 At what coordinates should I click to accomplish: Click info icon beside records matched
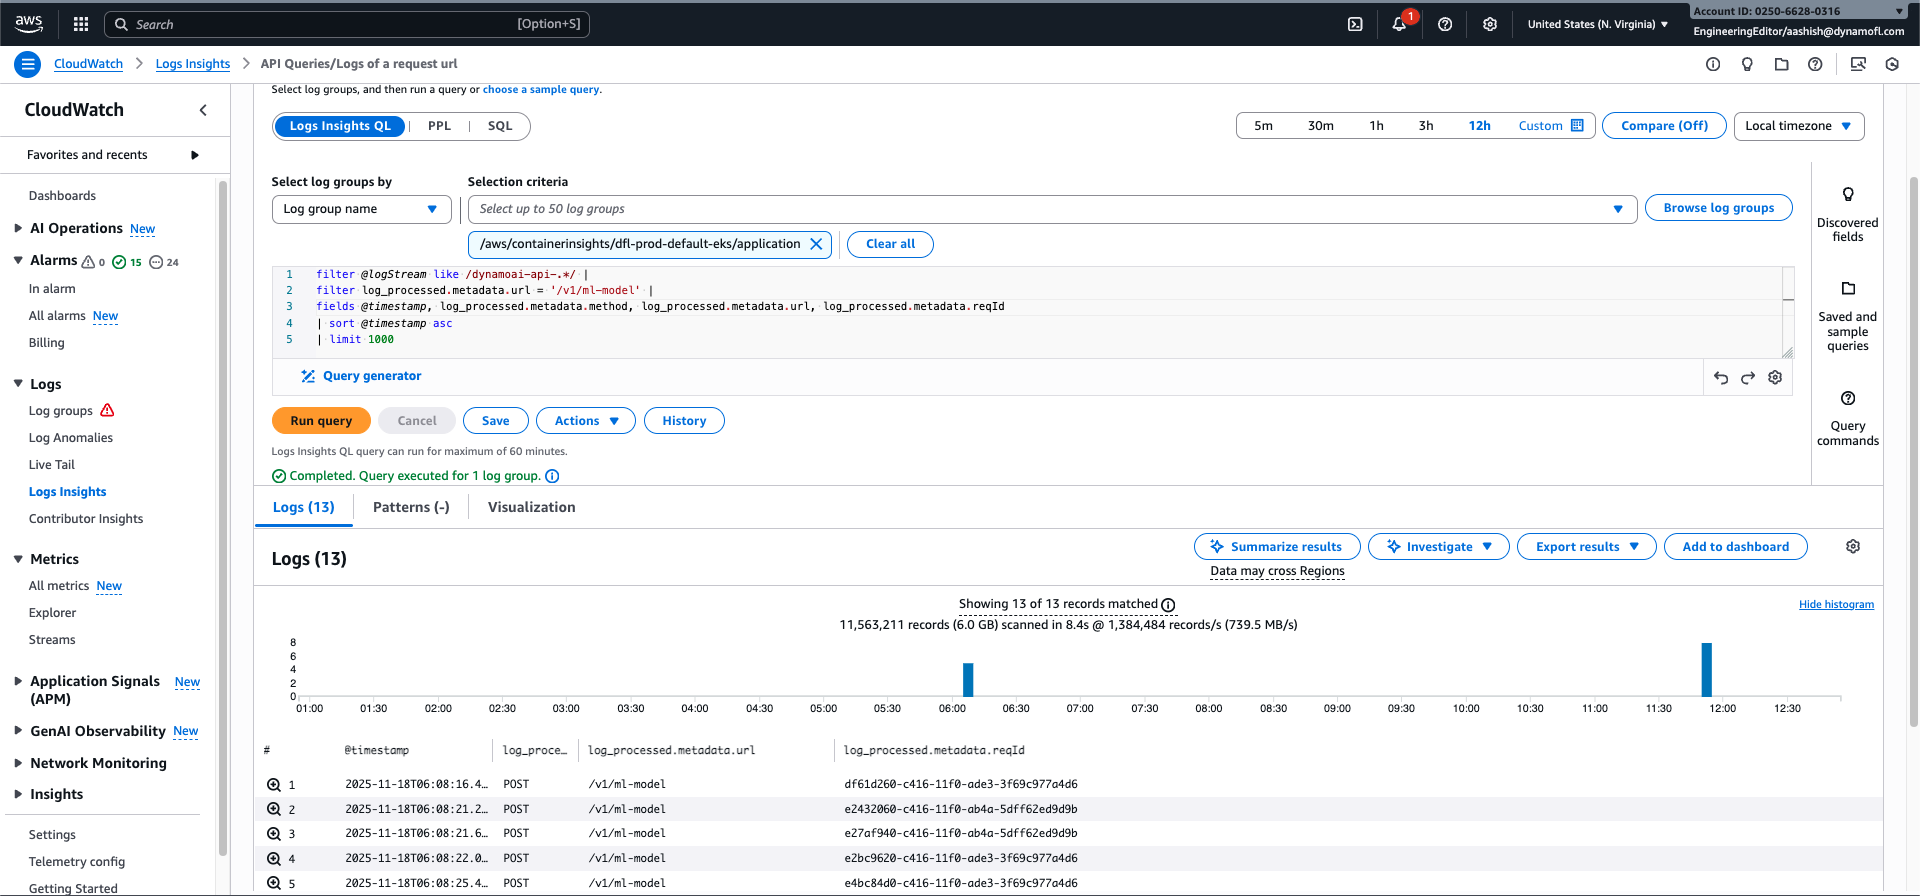[x=1168, y=605]
